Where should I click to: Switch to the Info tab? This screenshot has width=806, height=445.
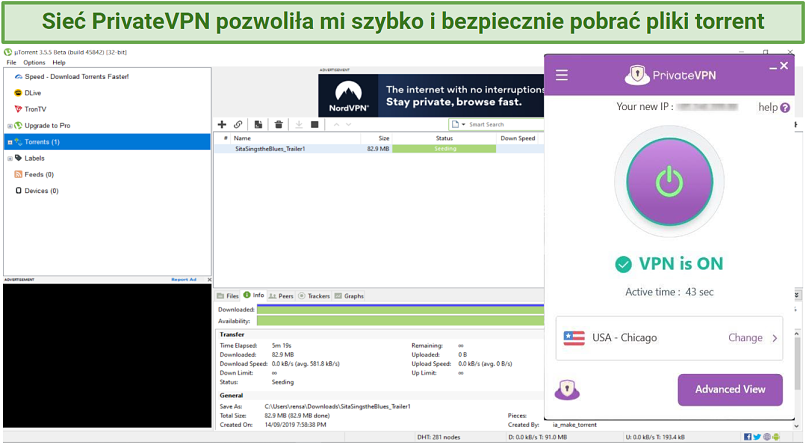point(254,295)
